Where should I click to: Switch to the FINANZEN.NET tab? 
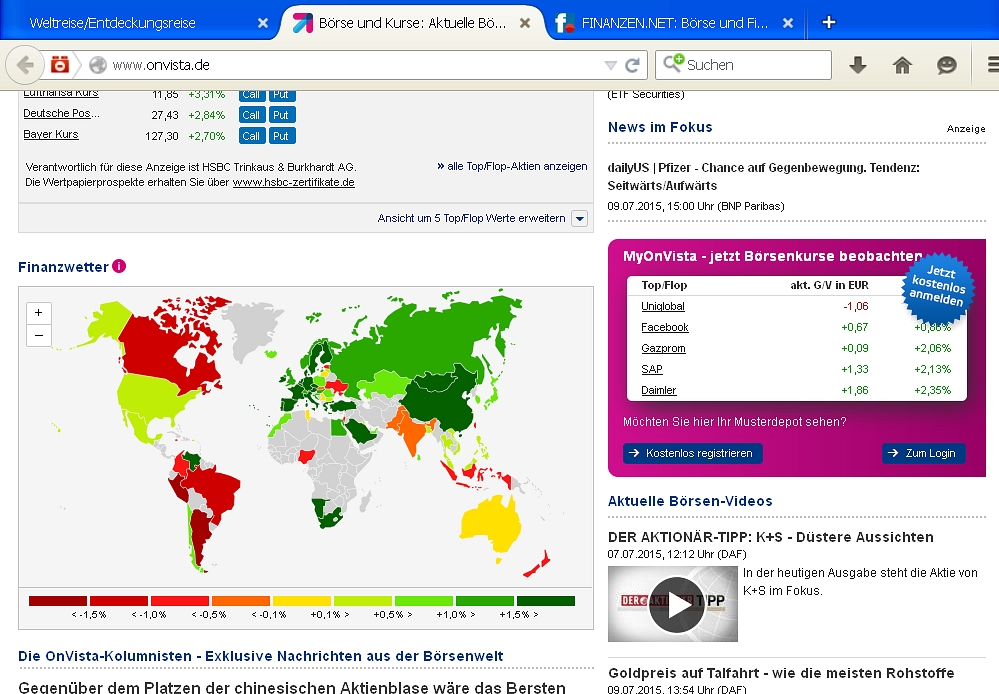pos(675,23)
